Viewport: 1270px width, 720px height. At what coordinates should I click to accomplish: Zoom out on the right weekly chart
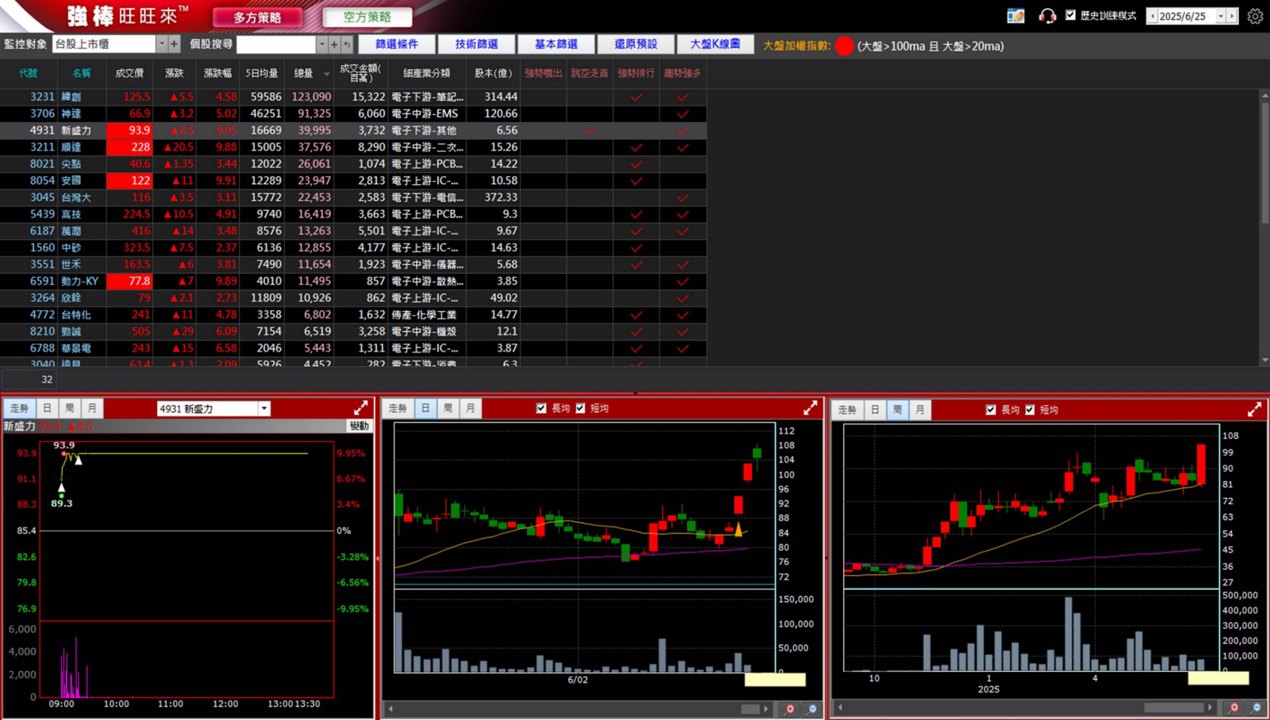click(x=1257, y=708)
